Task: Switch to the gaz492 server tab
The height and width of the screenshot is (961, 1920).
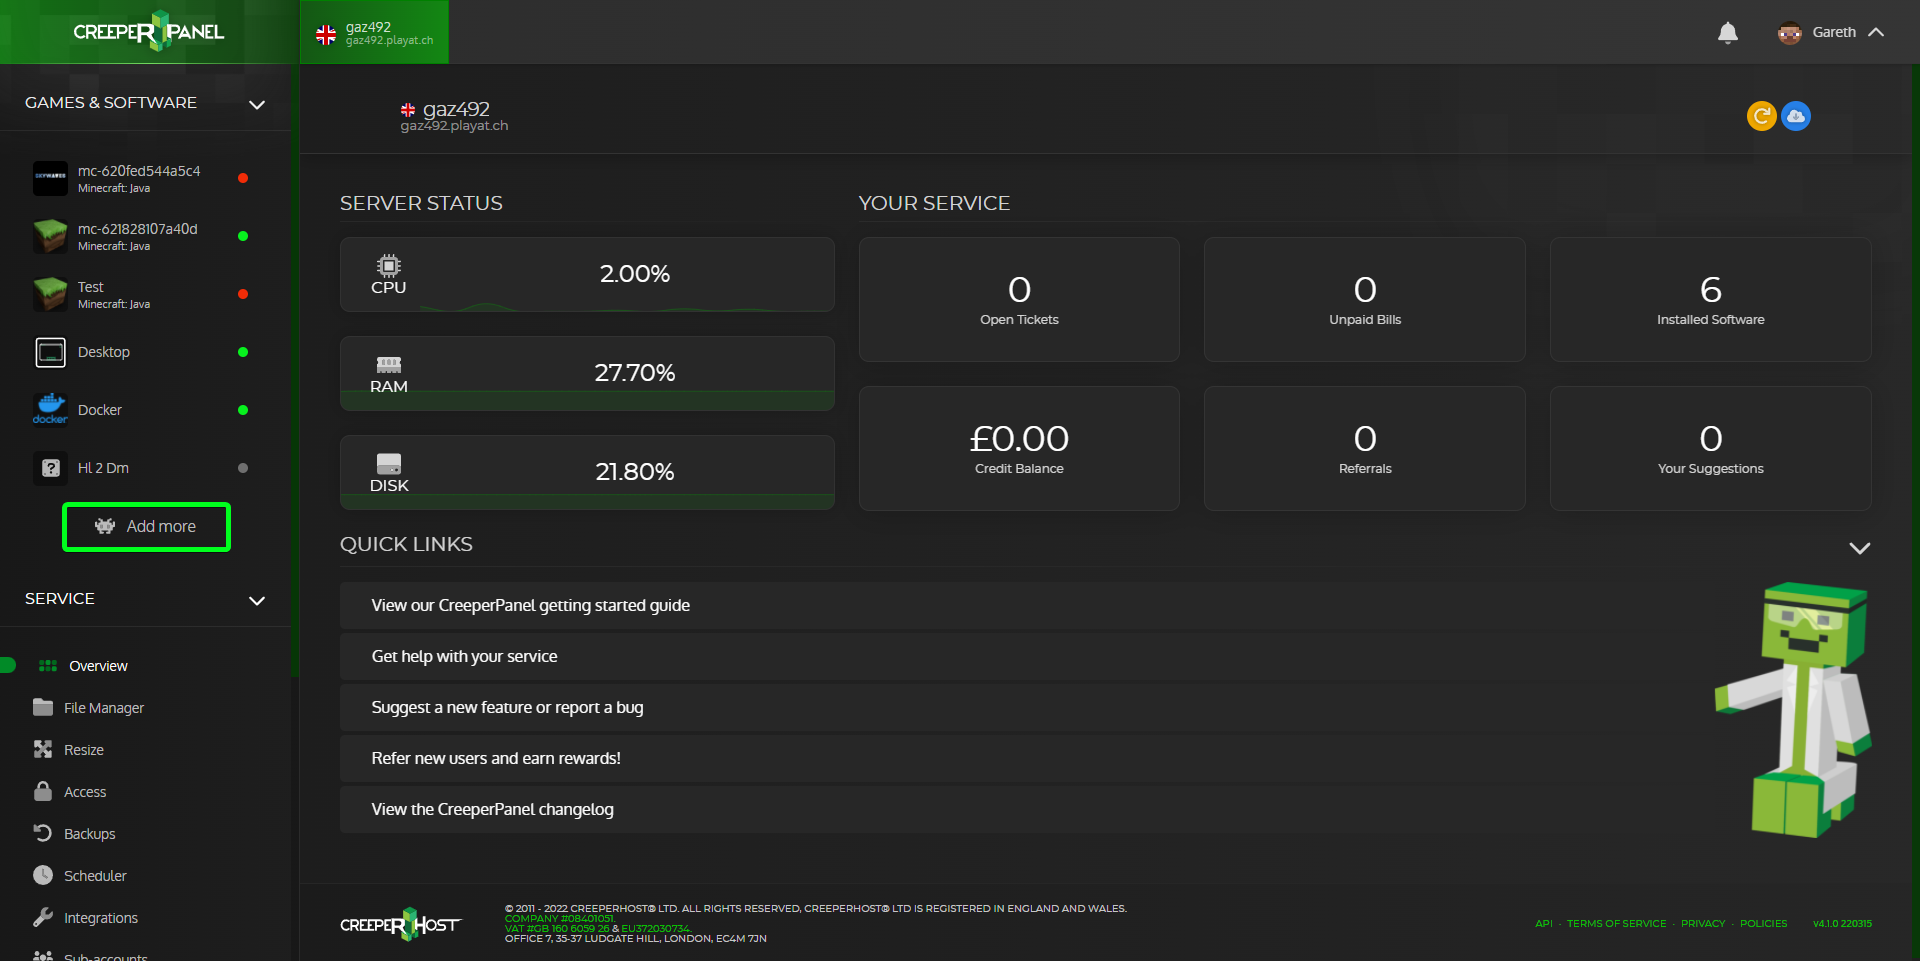Action: click(x=375, y=32)
